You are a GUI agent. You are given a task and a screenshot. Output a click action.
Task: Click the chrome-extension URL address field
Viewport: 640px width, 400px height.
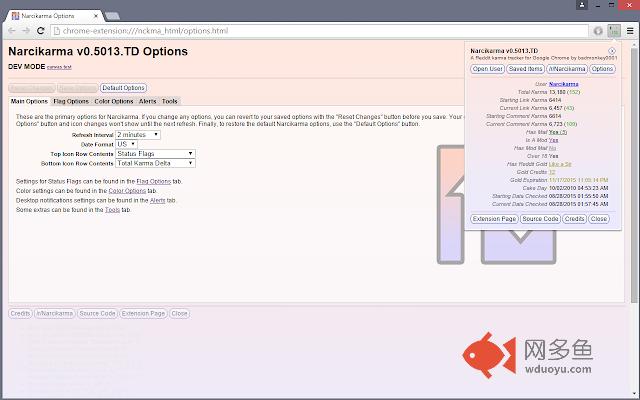click(x=320, y=31)
